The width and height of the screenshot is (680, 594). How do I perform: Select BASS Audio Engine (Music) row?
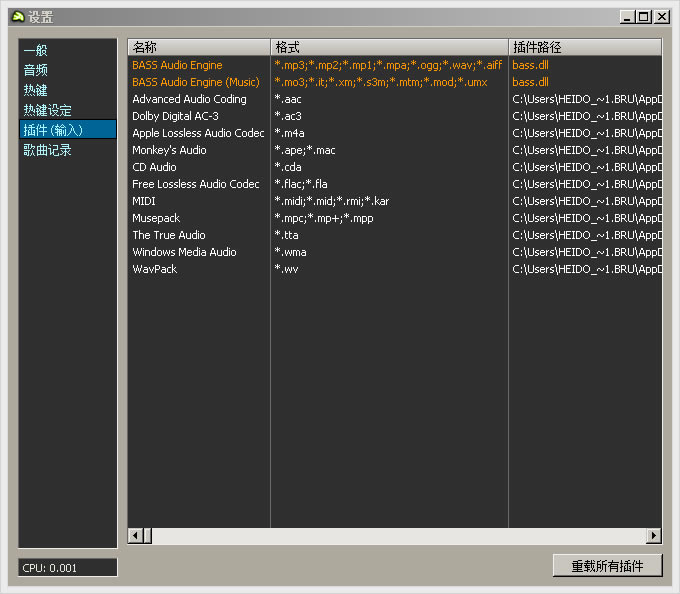pos(196,82)
